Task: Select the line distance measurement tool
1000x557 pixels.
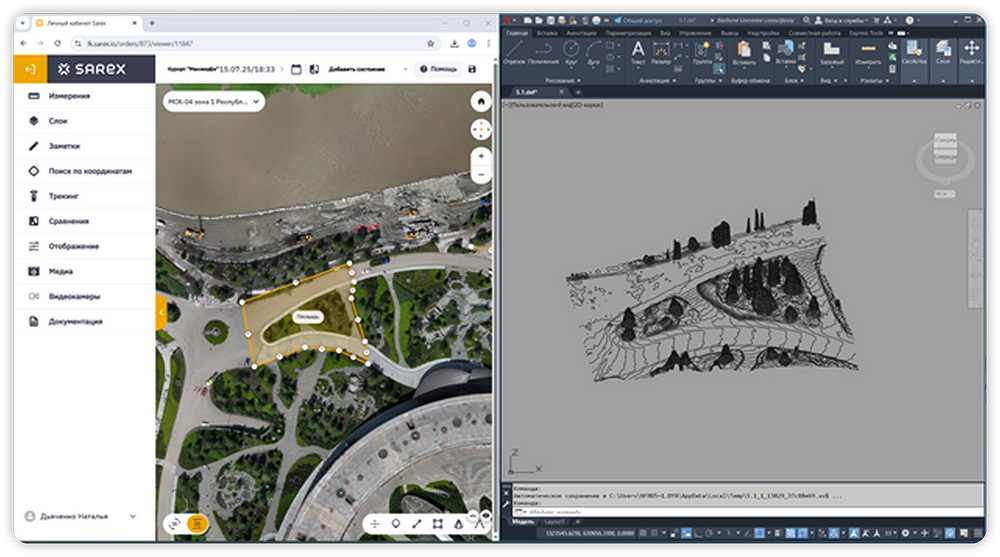Action: coord(416,524)
